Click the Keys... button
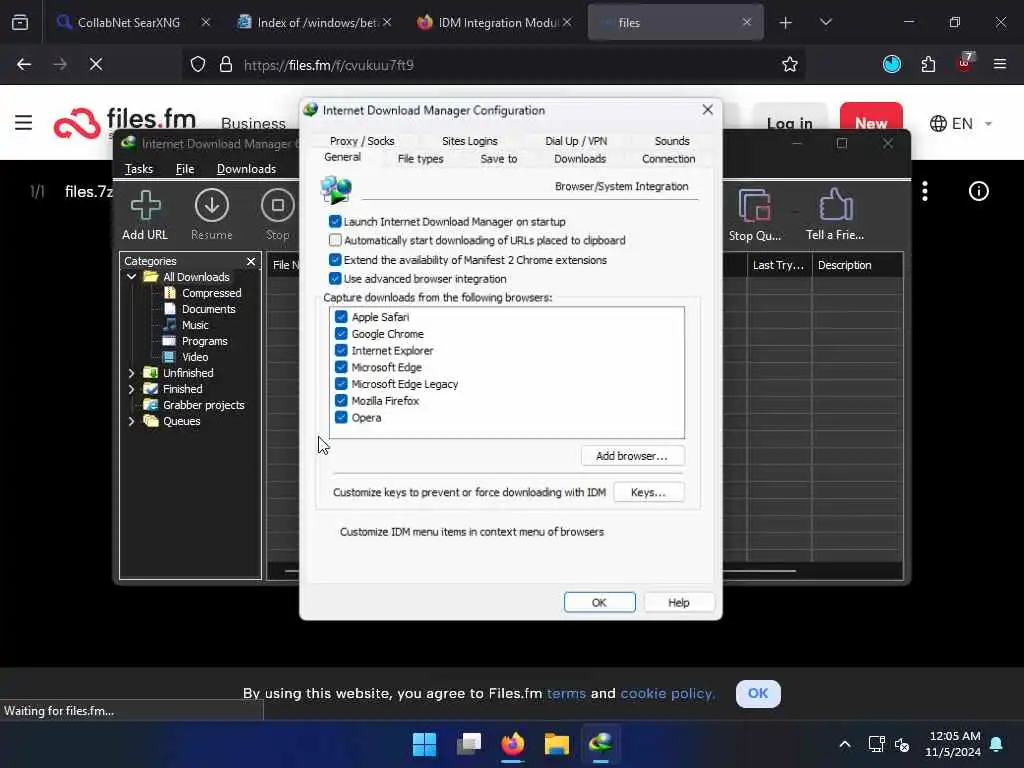The width and height of the screenshot is (1024, 768). point(648,492)
